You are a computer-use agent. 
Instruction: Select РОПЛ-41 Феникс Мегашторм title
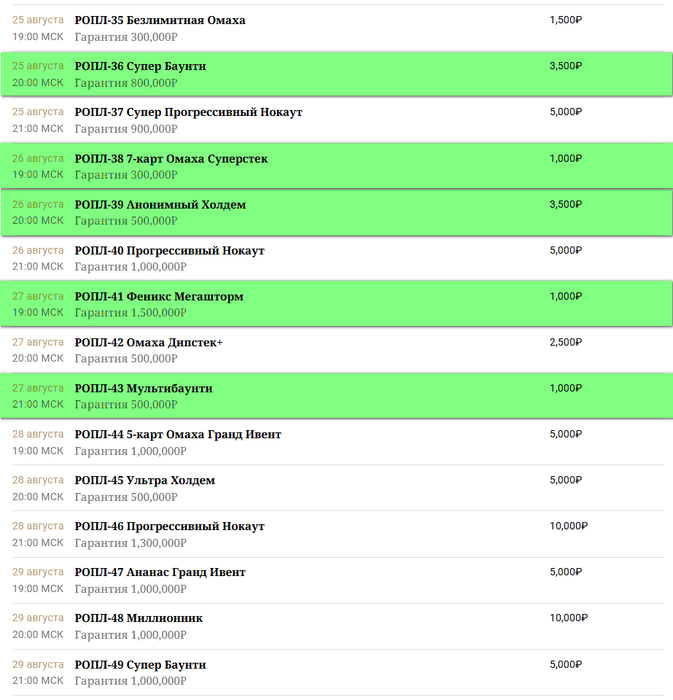tap(159, 296)
